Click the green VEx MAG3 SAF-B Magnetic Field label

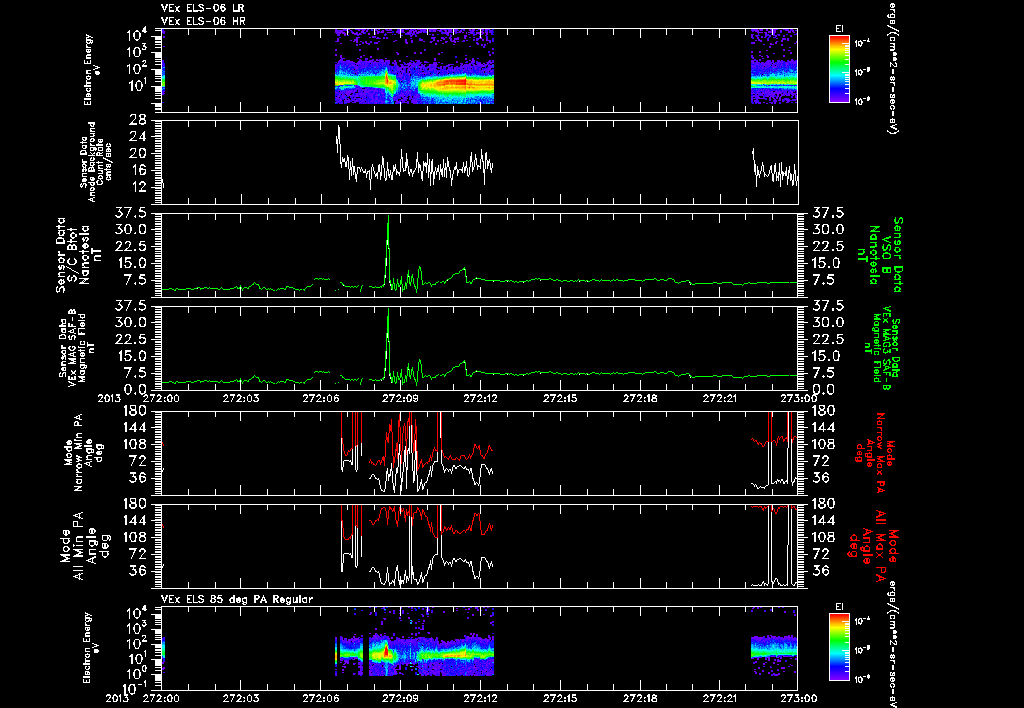point(881,346)
